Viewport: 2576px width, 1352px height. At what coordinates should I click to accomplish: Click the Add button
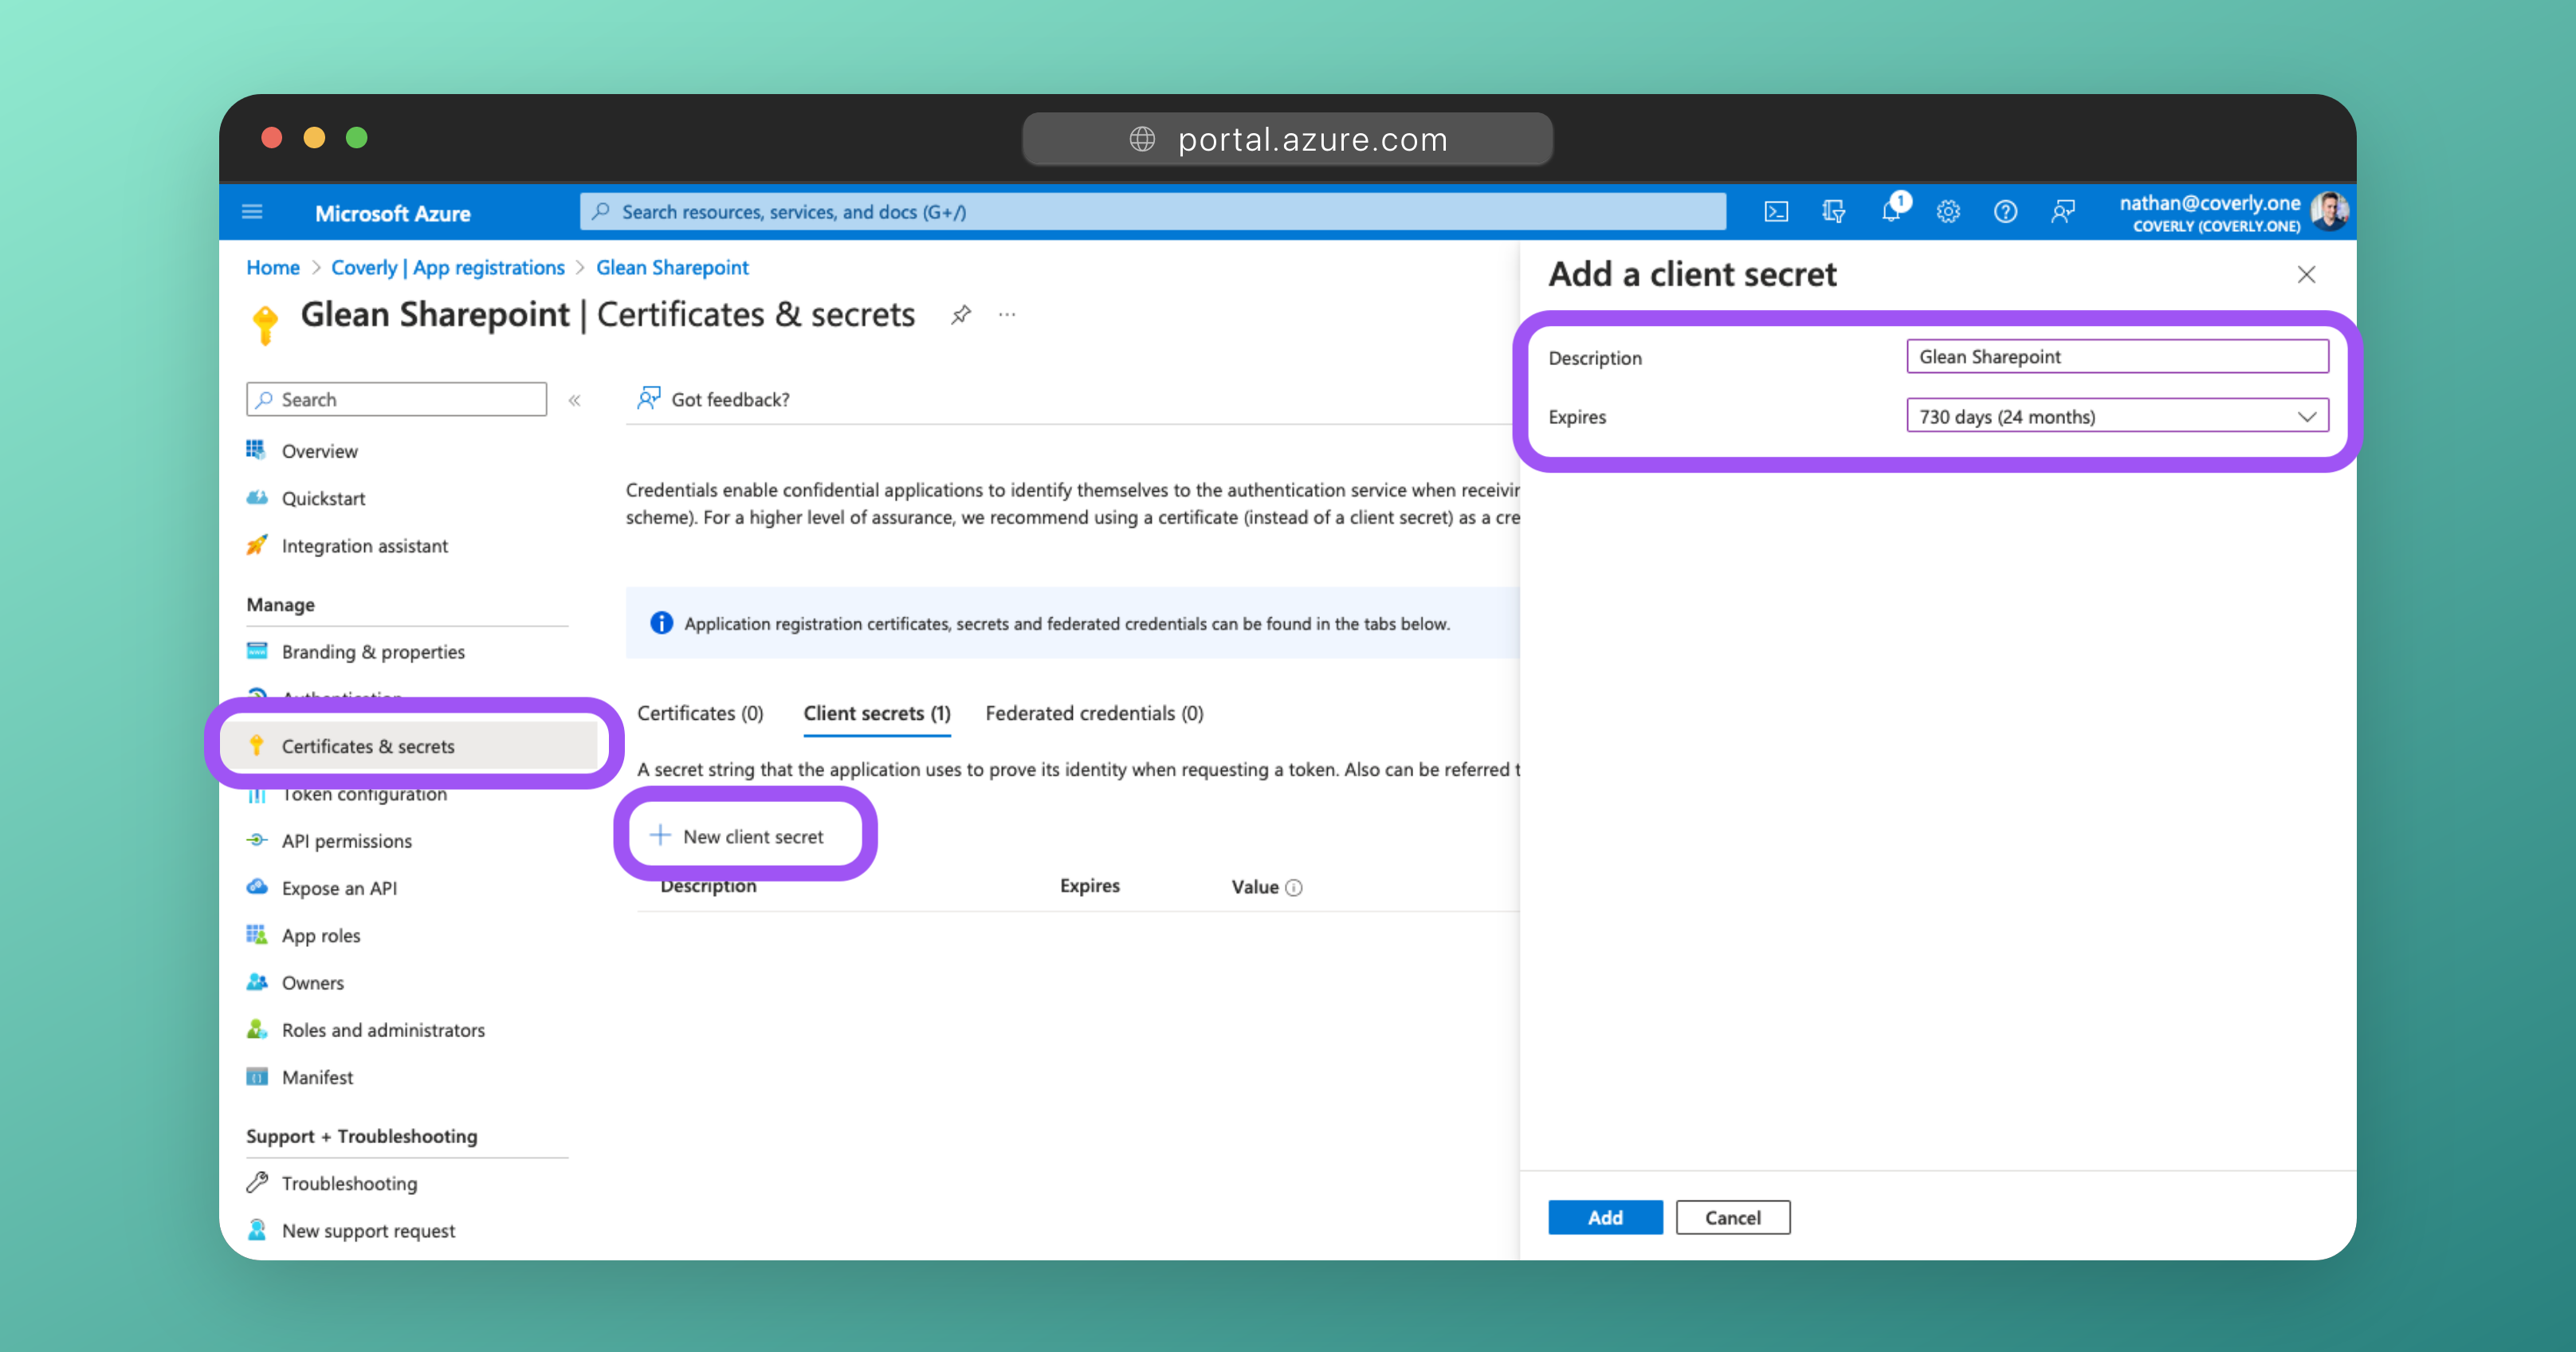[x=1605, y=1217]
